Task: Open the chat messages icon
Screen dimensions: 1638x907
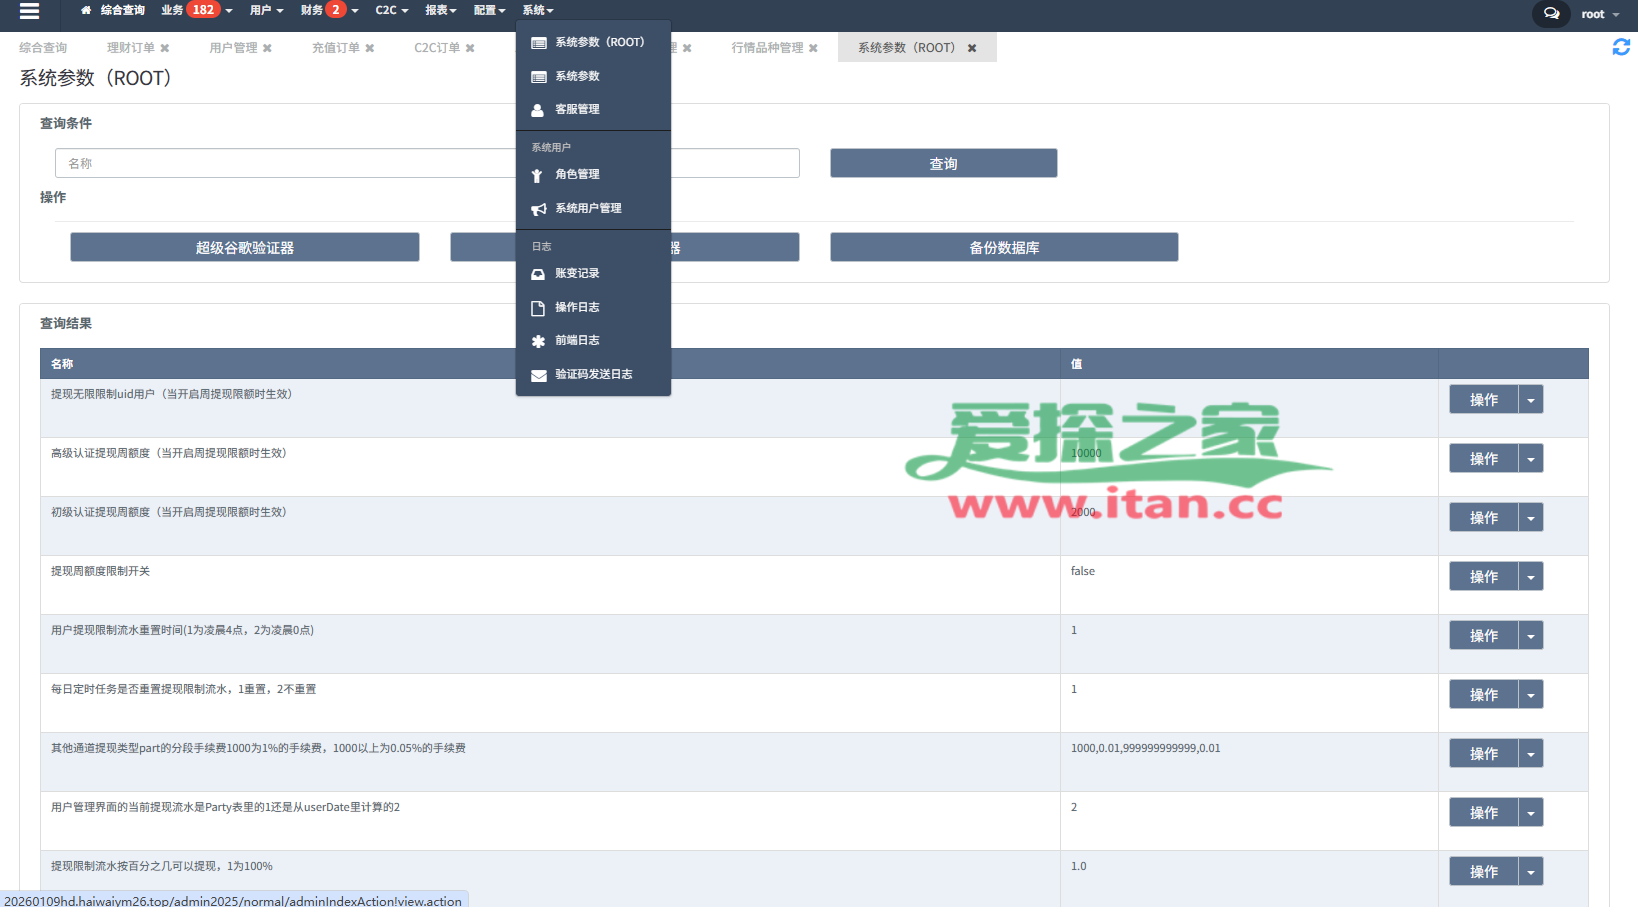Action: (1551, 14)
